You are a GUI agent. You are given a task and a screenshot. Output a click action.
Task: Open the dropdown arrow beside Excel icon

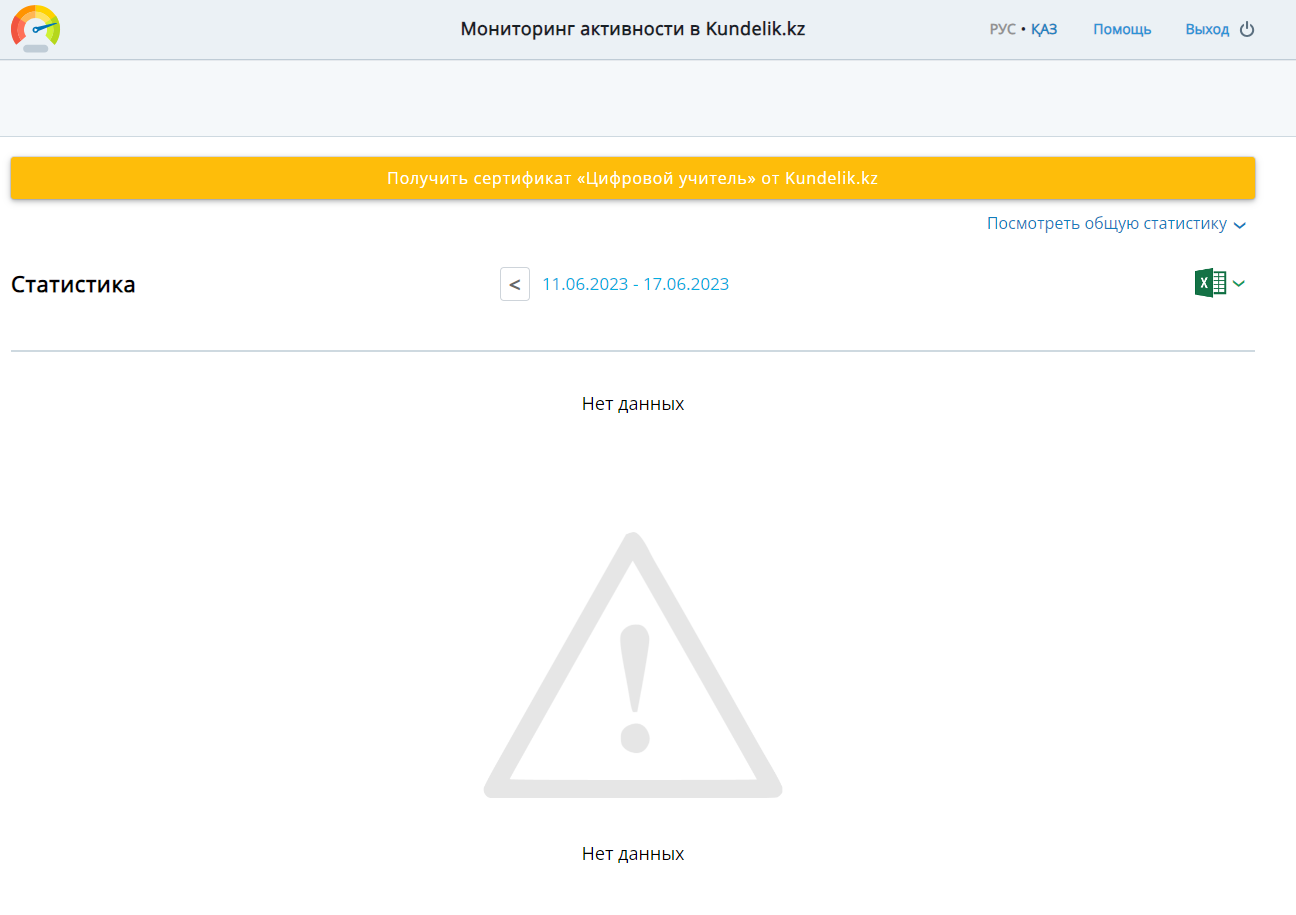[1239, 284]
